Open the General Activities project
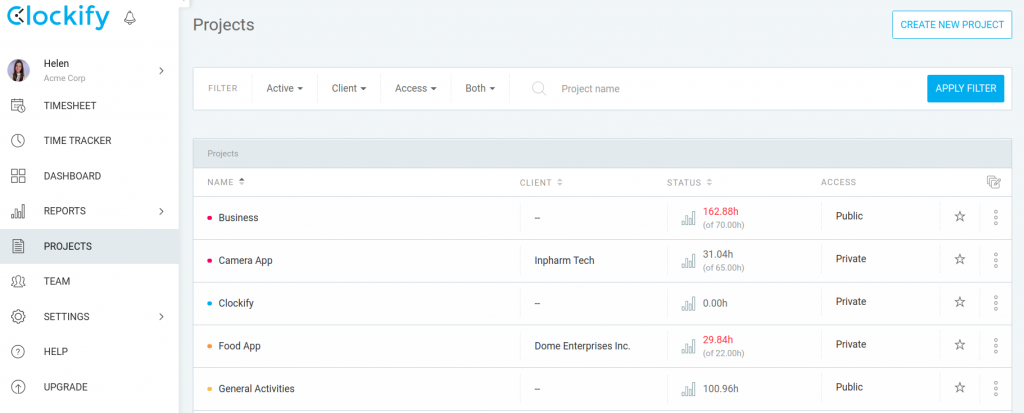Screen dimensions: 1024x413 click(x=257, y=388)
